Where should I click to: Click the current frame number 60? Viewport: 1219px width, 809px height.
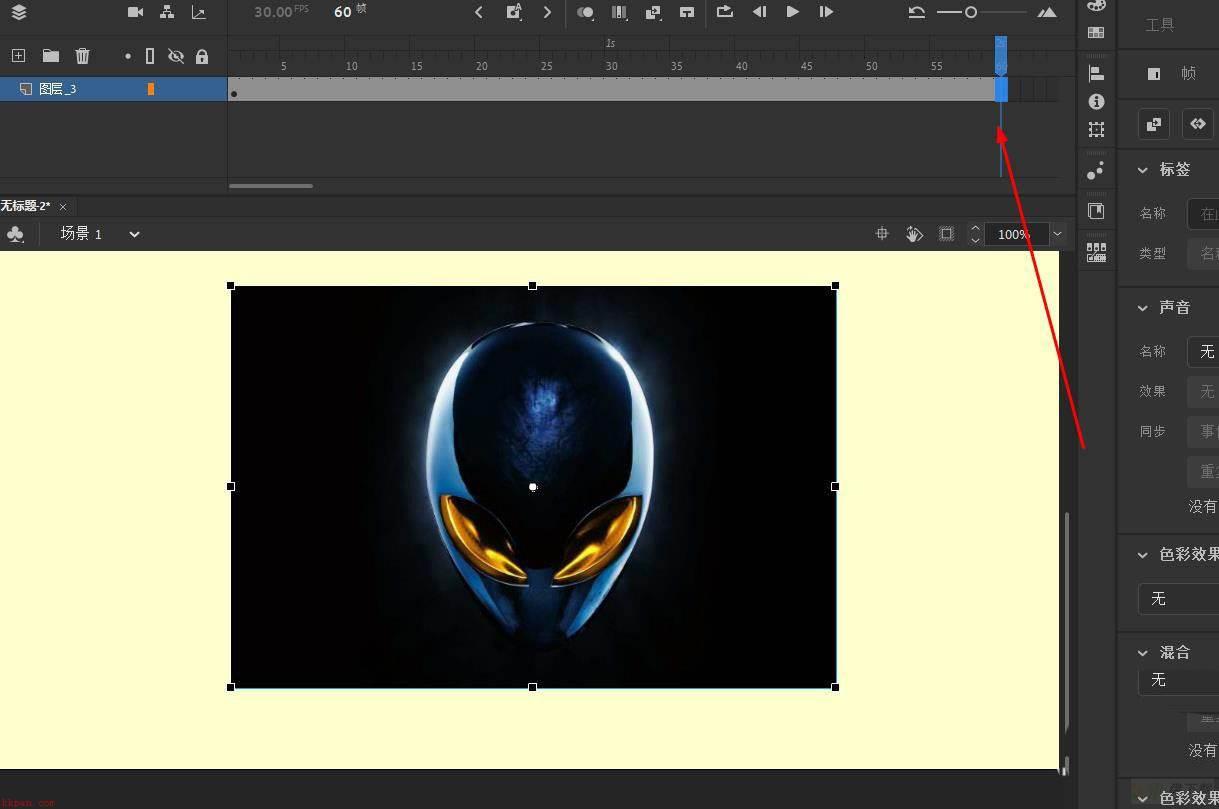(x=343, y=12)
